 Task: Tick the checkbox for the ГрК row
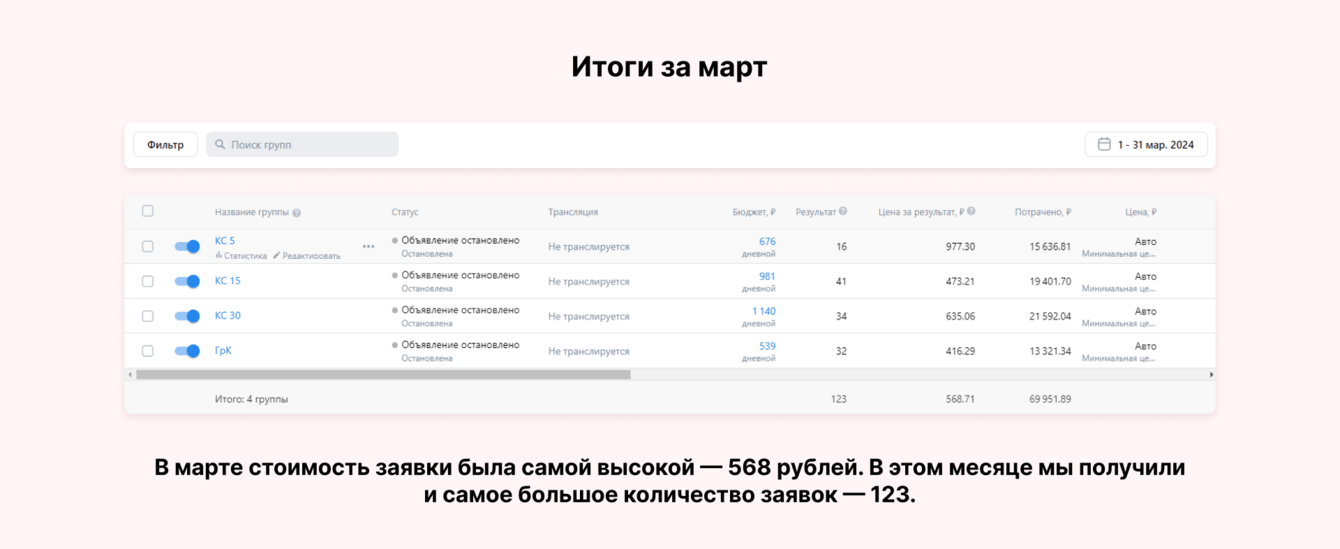tap(147, 351)
